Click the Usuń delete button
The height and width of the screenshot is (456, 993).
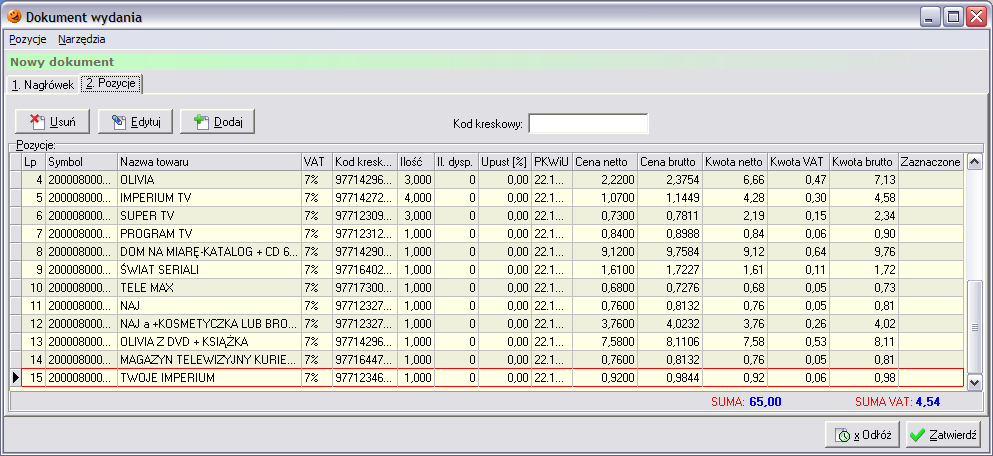[x=53, y=122]
